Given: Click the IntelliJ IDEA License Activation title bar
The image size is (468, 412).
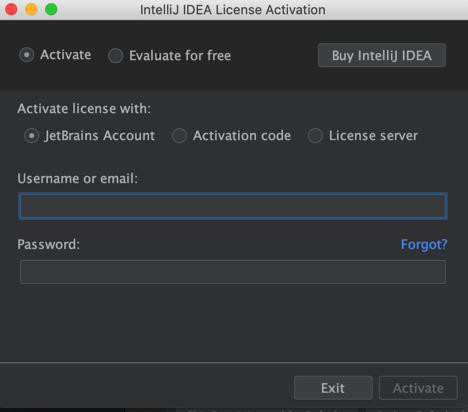Looking at the screenshot, I should [233, 10].
